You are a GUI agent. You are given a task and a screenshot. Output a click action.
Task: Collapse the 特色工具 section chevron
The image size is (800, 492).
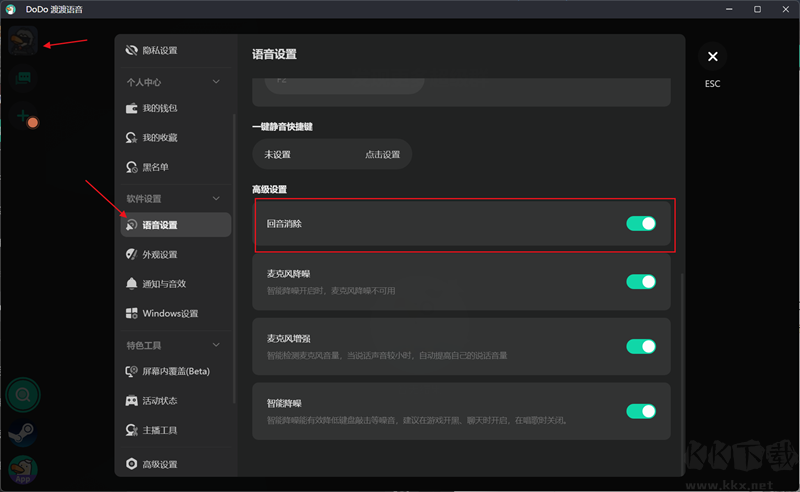216,345
